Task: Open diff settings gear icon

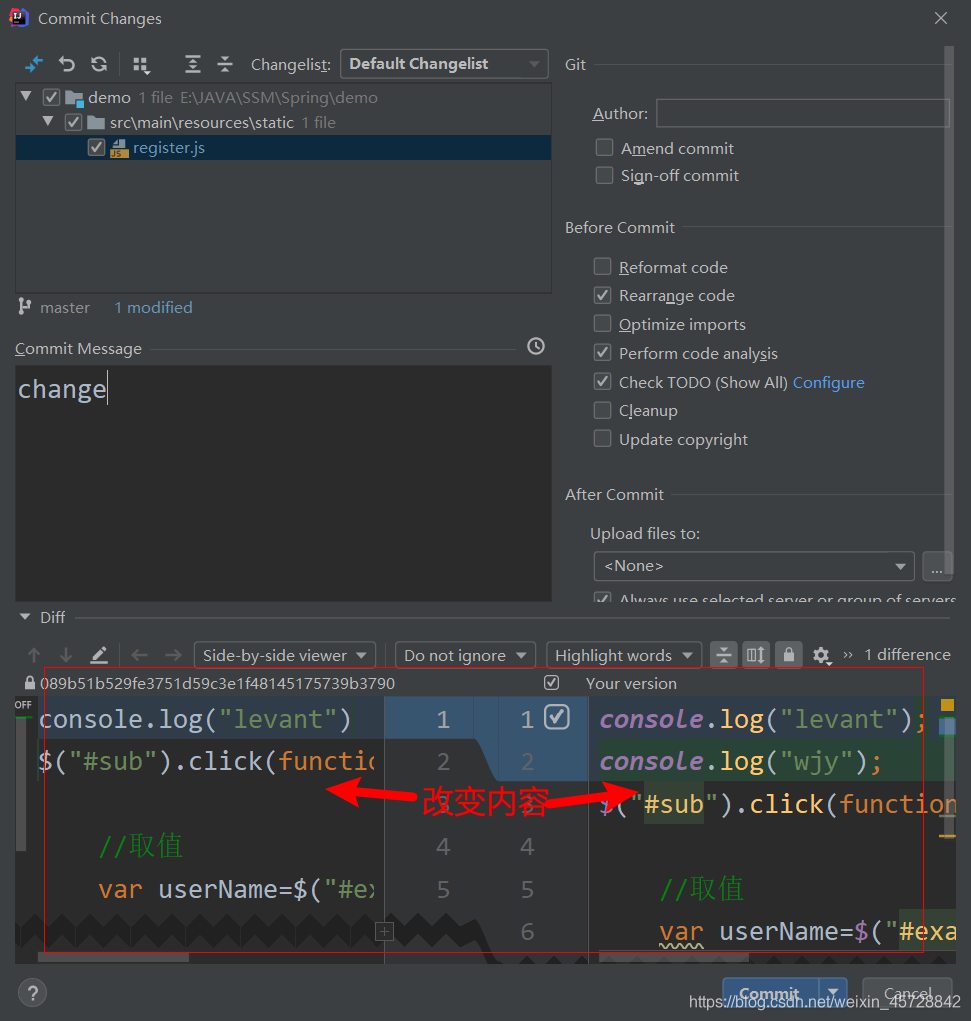Action: (821, 656)
